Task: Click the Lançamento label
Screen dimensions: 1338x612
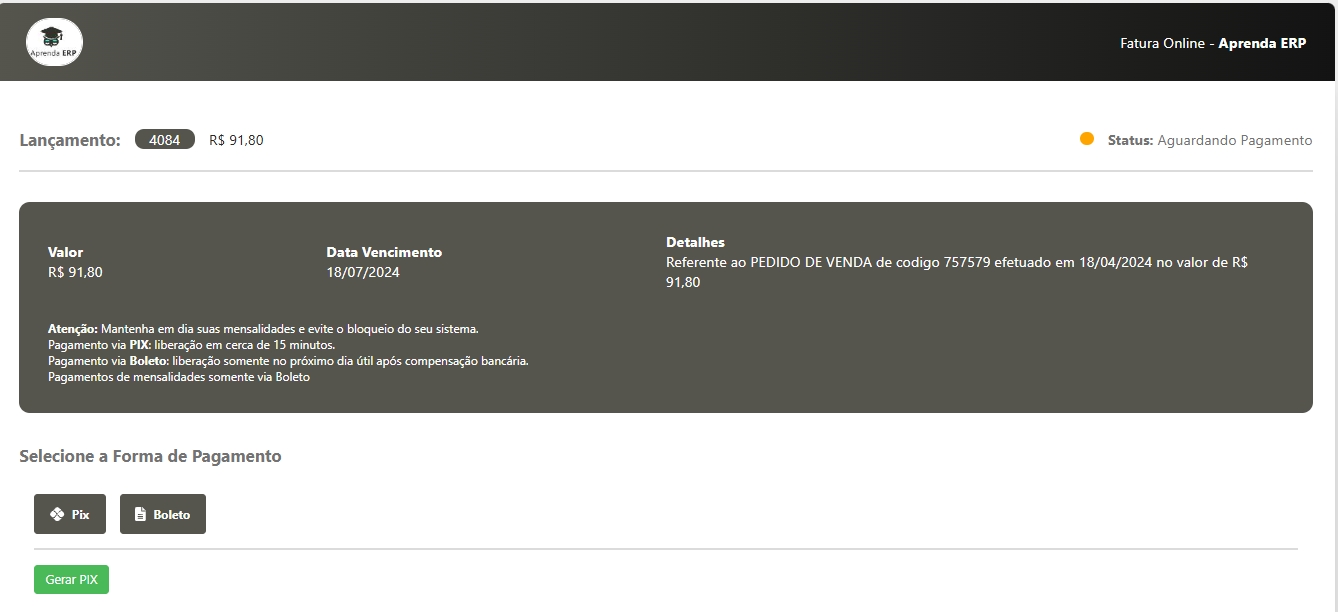Action: coord(70,140)
